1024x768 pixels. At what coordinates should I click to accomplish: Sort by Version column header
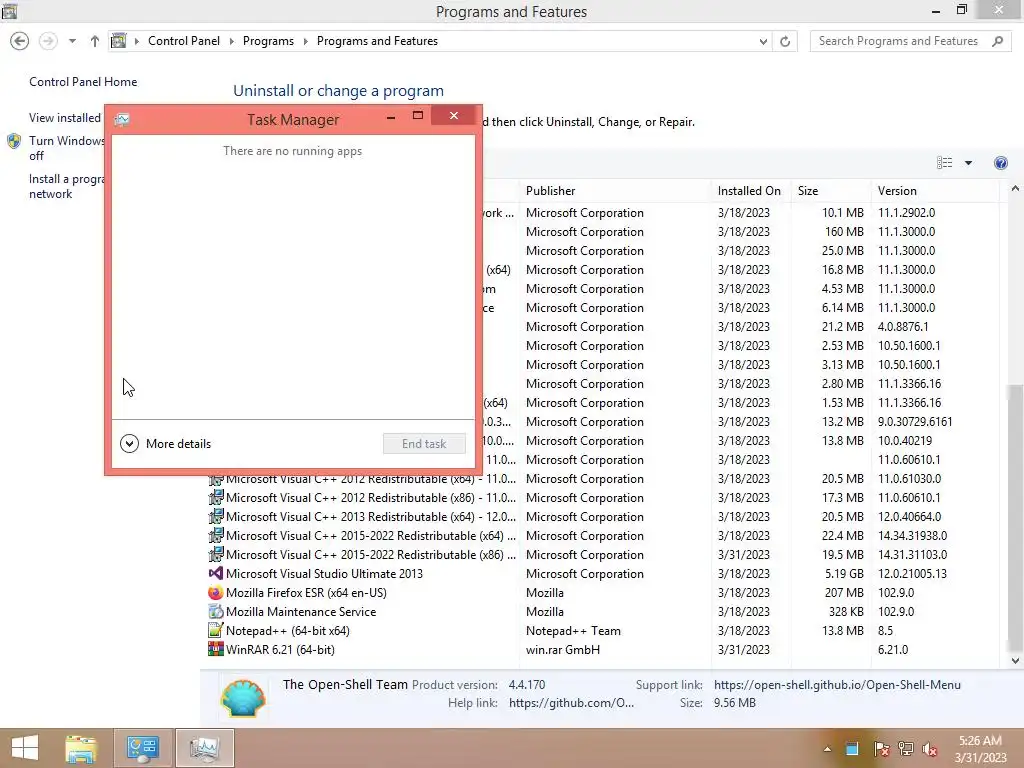tap(897, 191)
